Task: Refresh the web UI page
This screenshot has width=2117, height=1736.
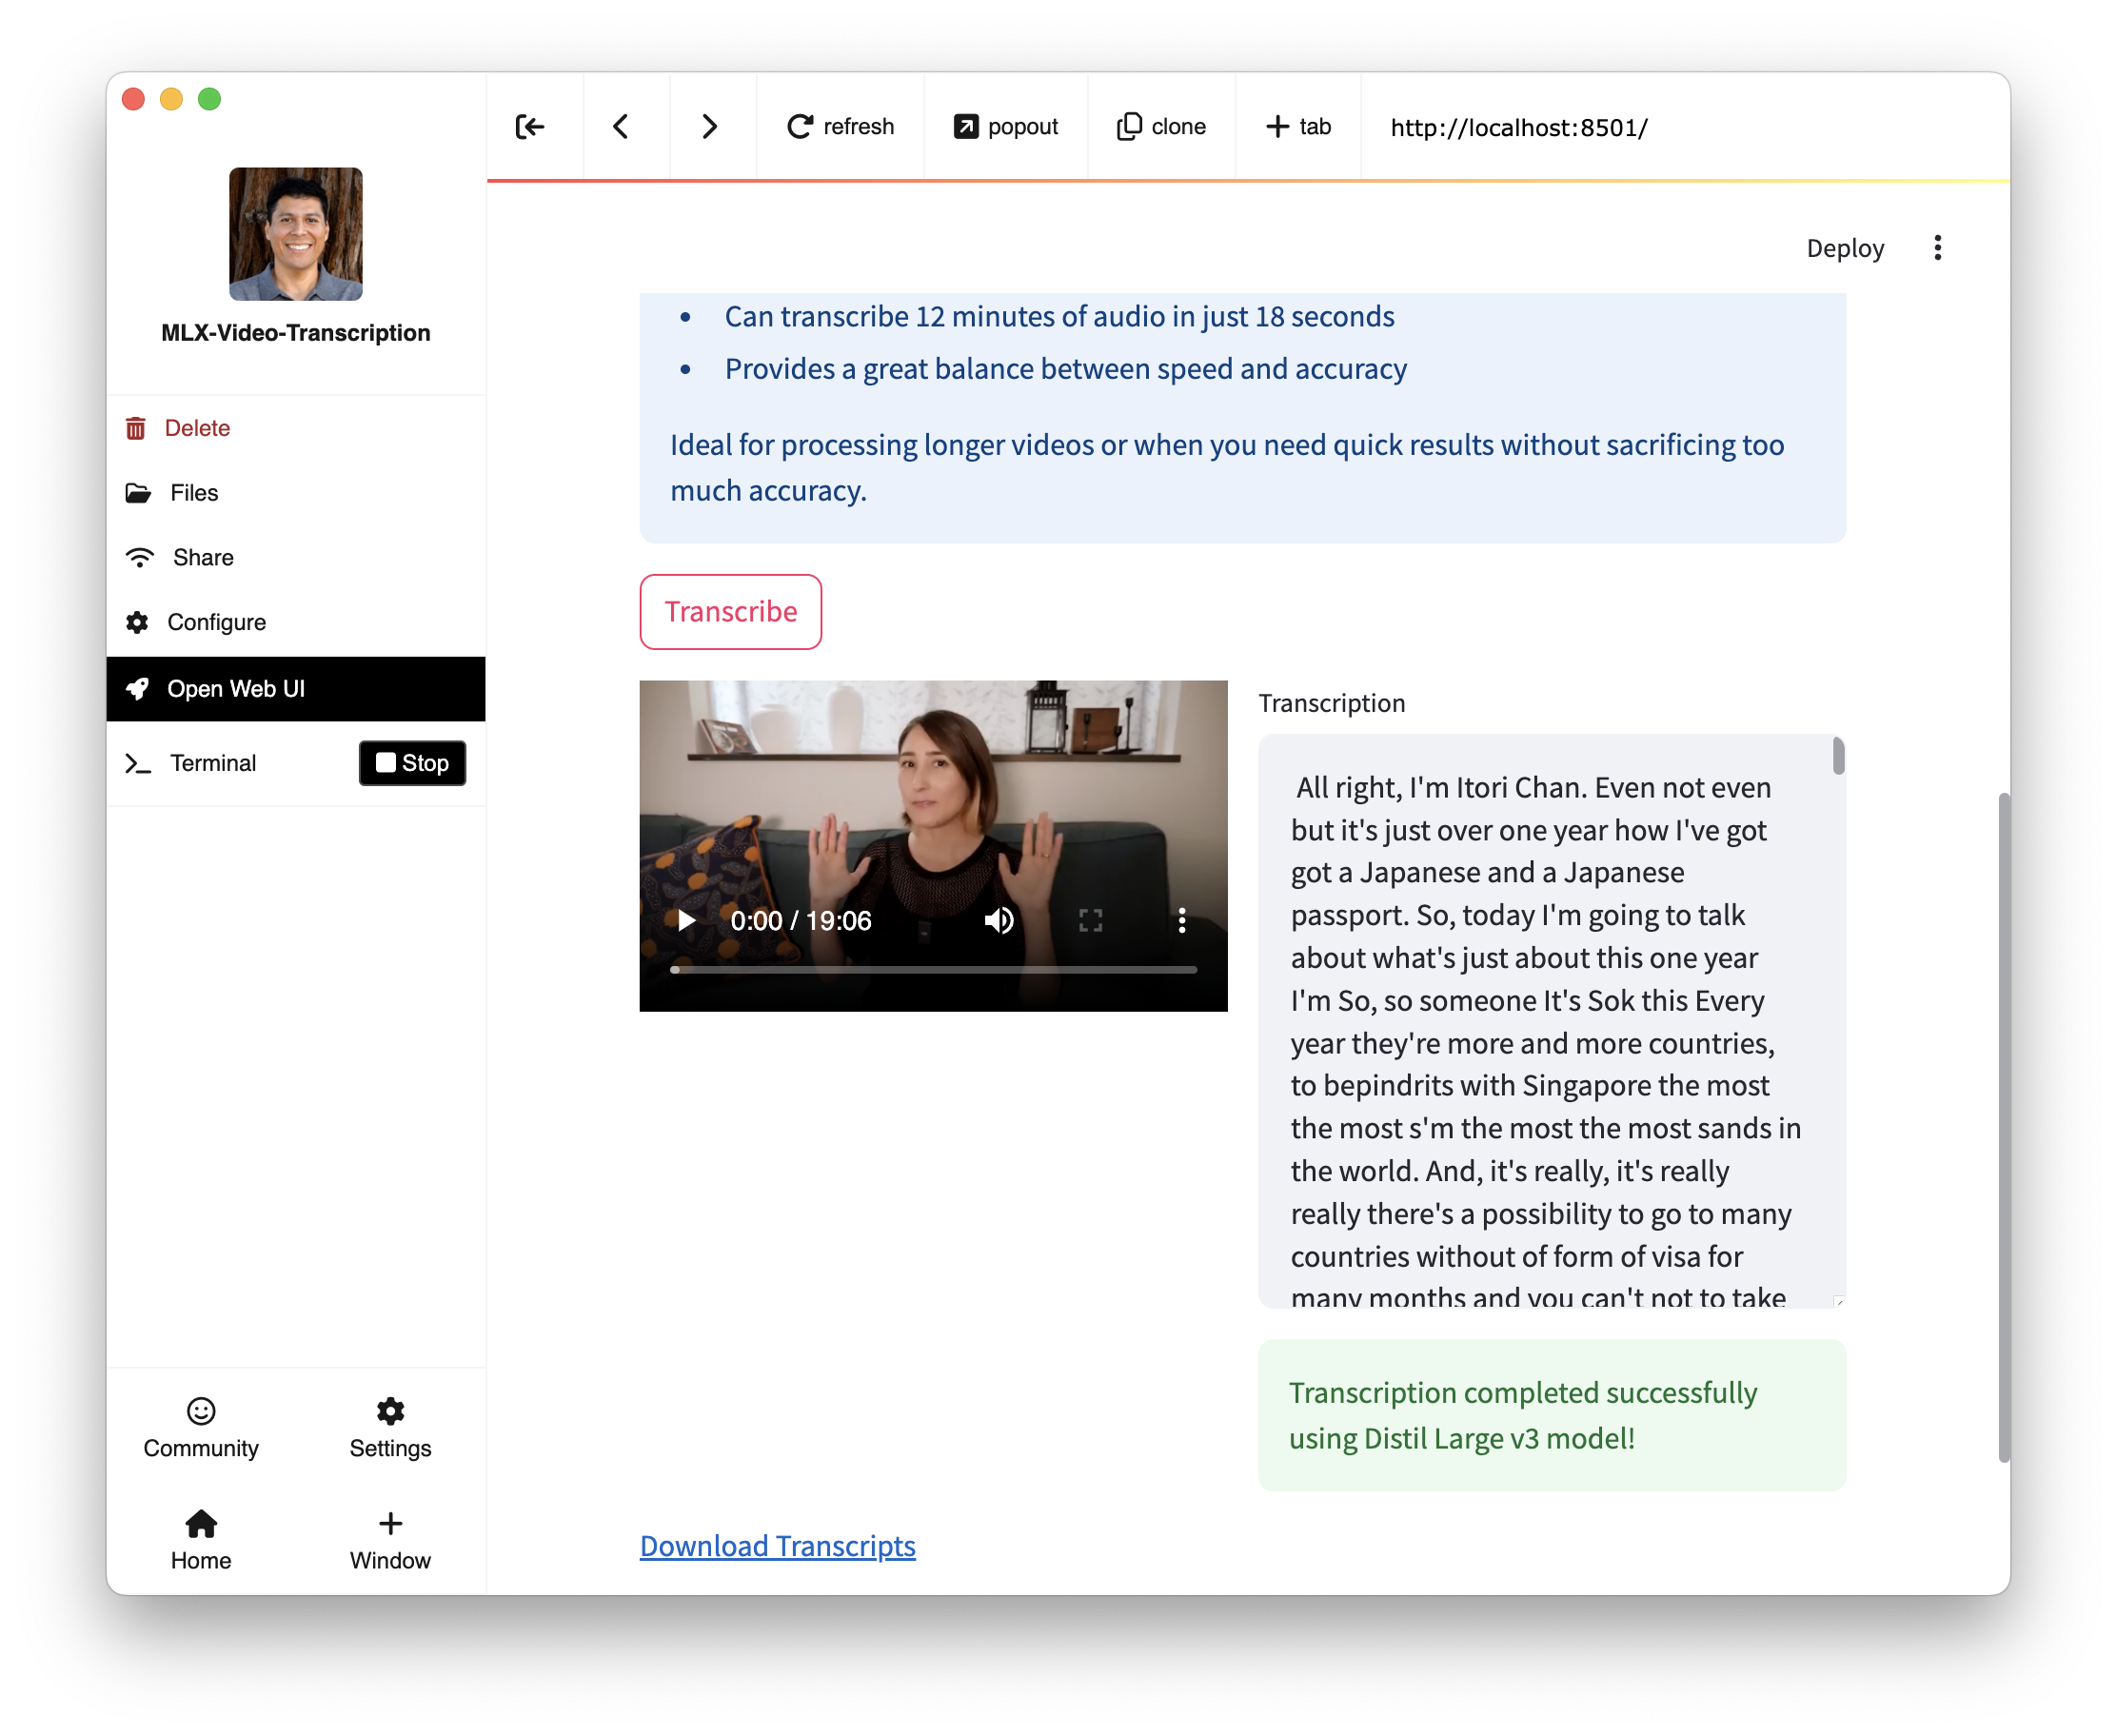Action: (x=840, y=127)
